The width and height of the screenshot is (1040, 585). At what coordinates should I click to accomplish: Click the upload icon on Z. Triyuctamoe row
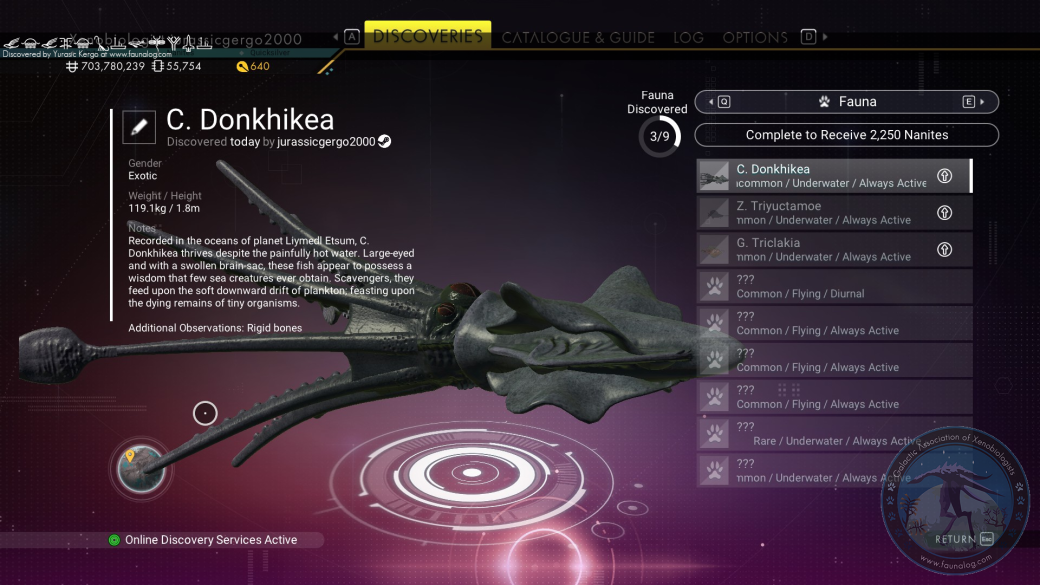pos(944,213)
